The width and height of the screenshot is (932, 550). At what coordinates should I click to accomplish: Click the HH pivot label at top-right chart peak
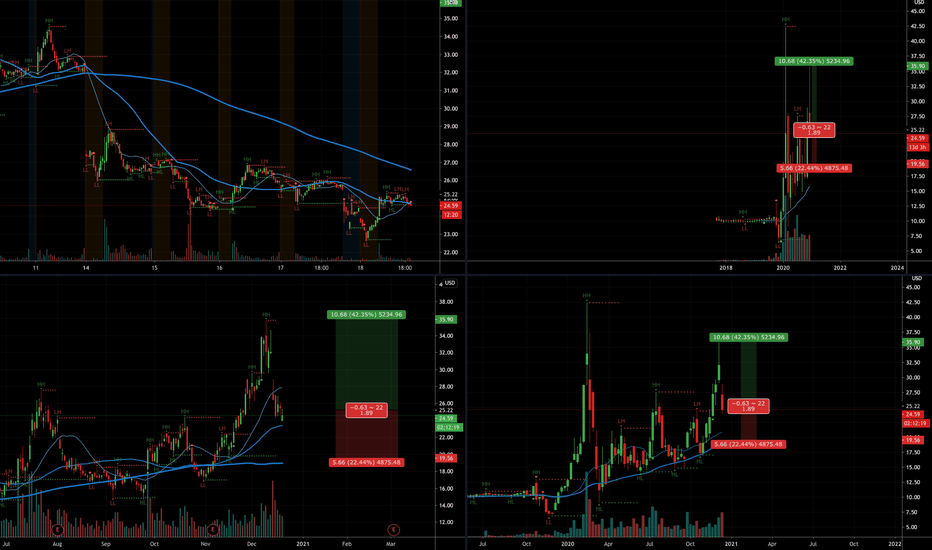click(x=786, y=20)
